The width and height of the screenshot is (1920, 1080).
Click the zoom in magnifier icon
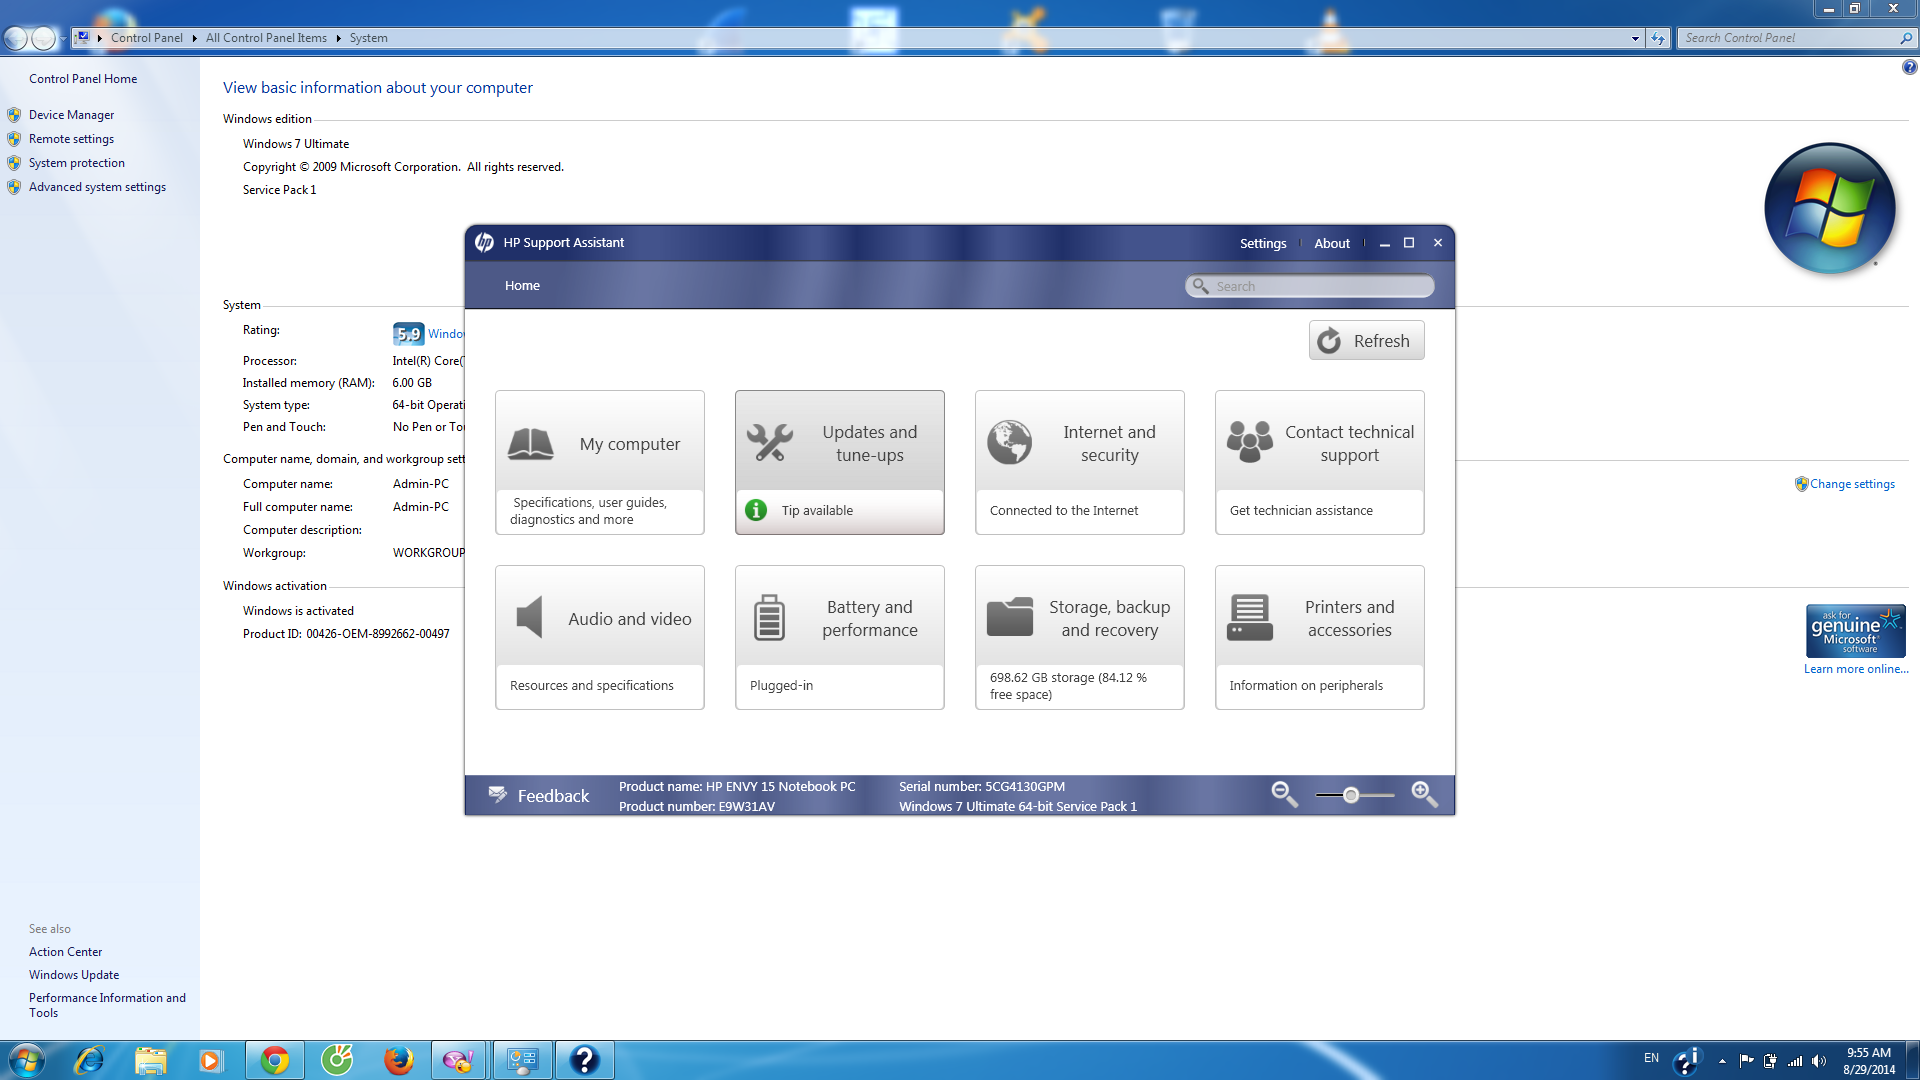pos(1424,795)
